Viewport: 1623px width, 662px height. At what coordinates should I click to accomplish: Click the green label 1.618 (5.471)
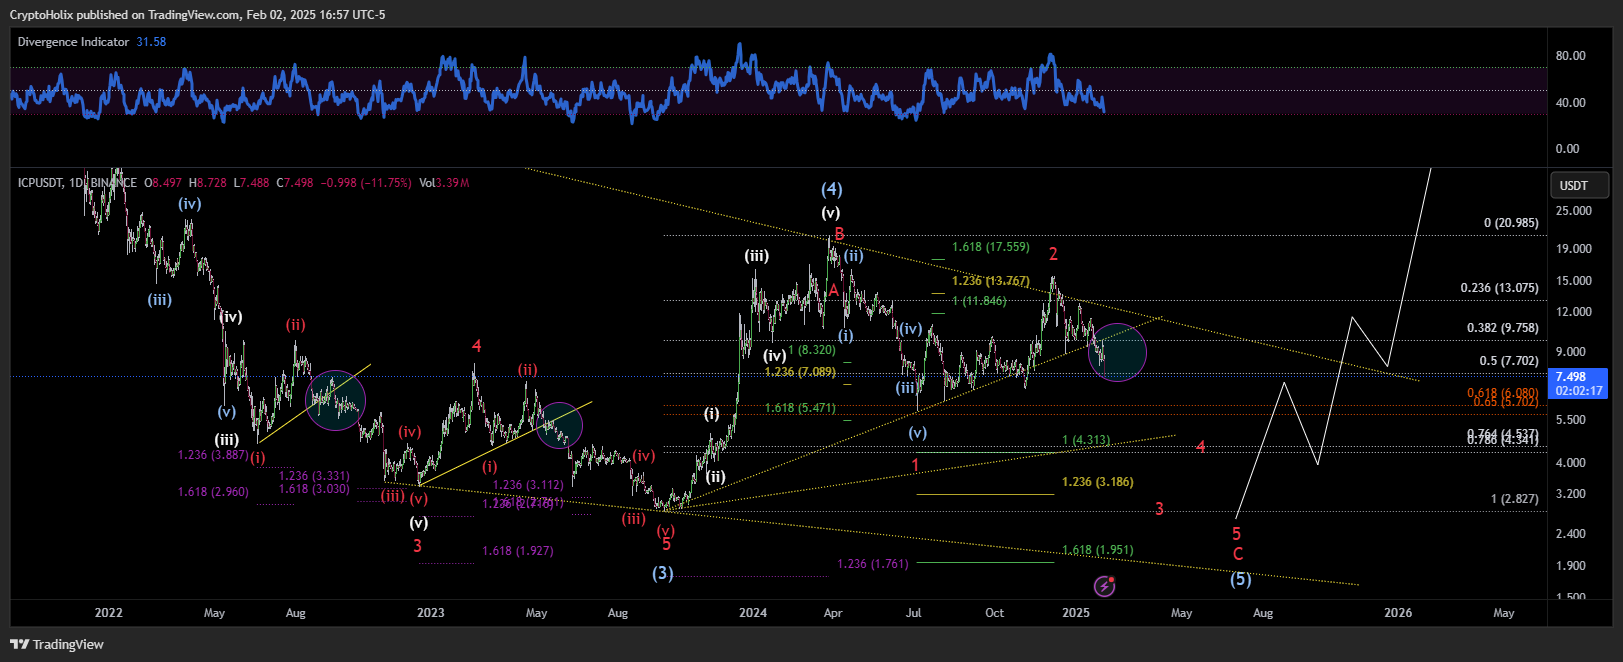(800, 408)
